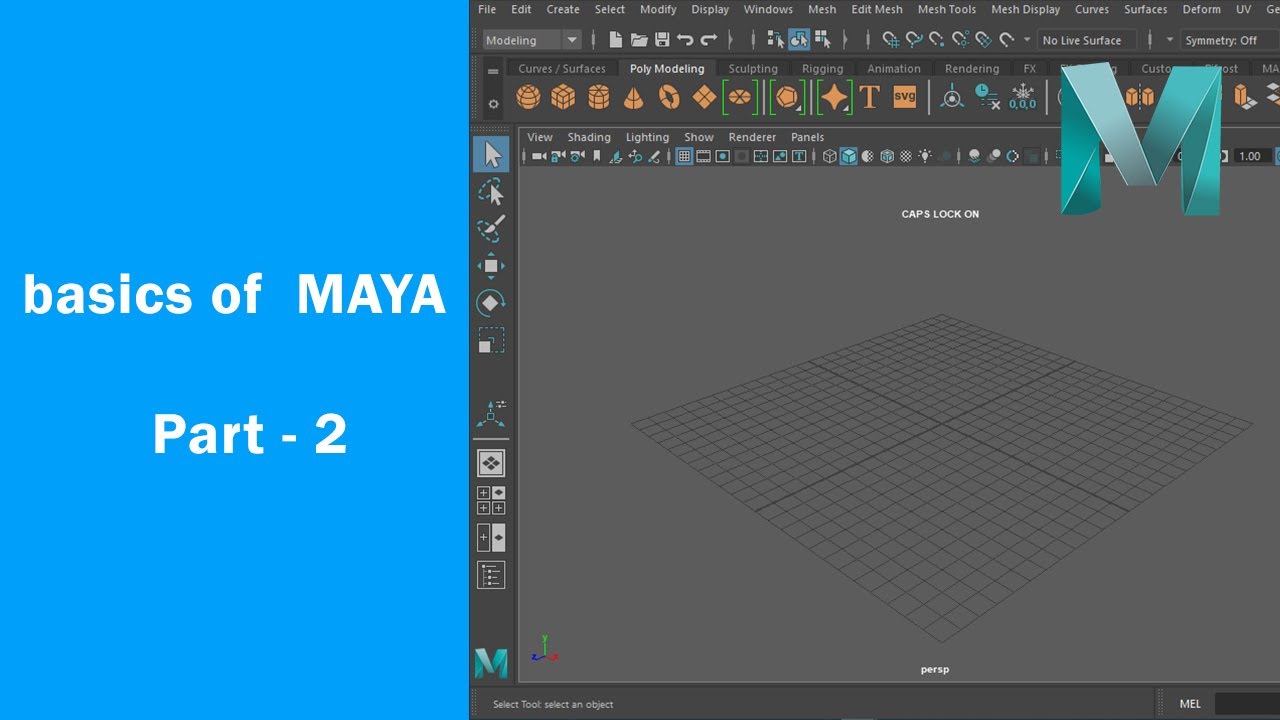Open the Create menu
The width and height of the screenshot is (1280, 720).
[563, 9]
